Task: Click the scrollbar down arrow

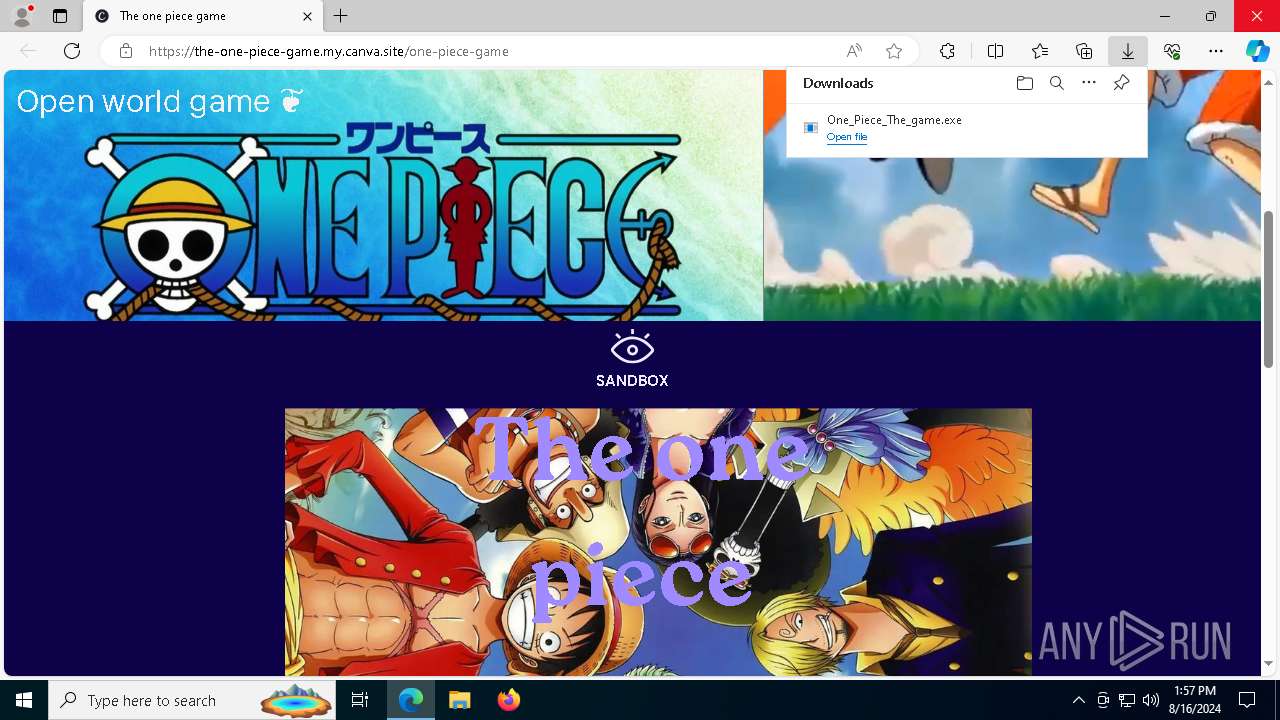Action: pyautogui.click(x=1270, y=663)
